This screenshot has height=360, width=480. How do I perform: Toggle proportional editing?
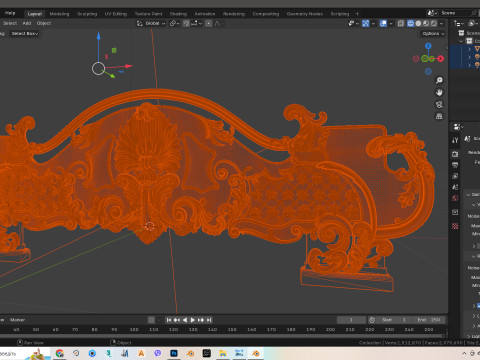tap(209, 23)
